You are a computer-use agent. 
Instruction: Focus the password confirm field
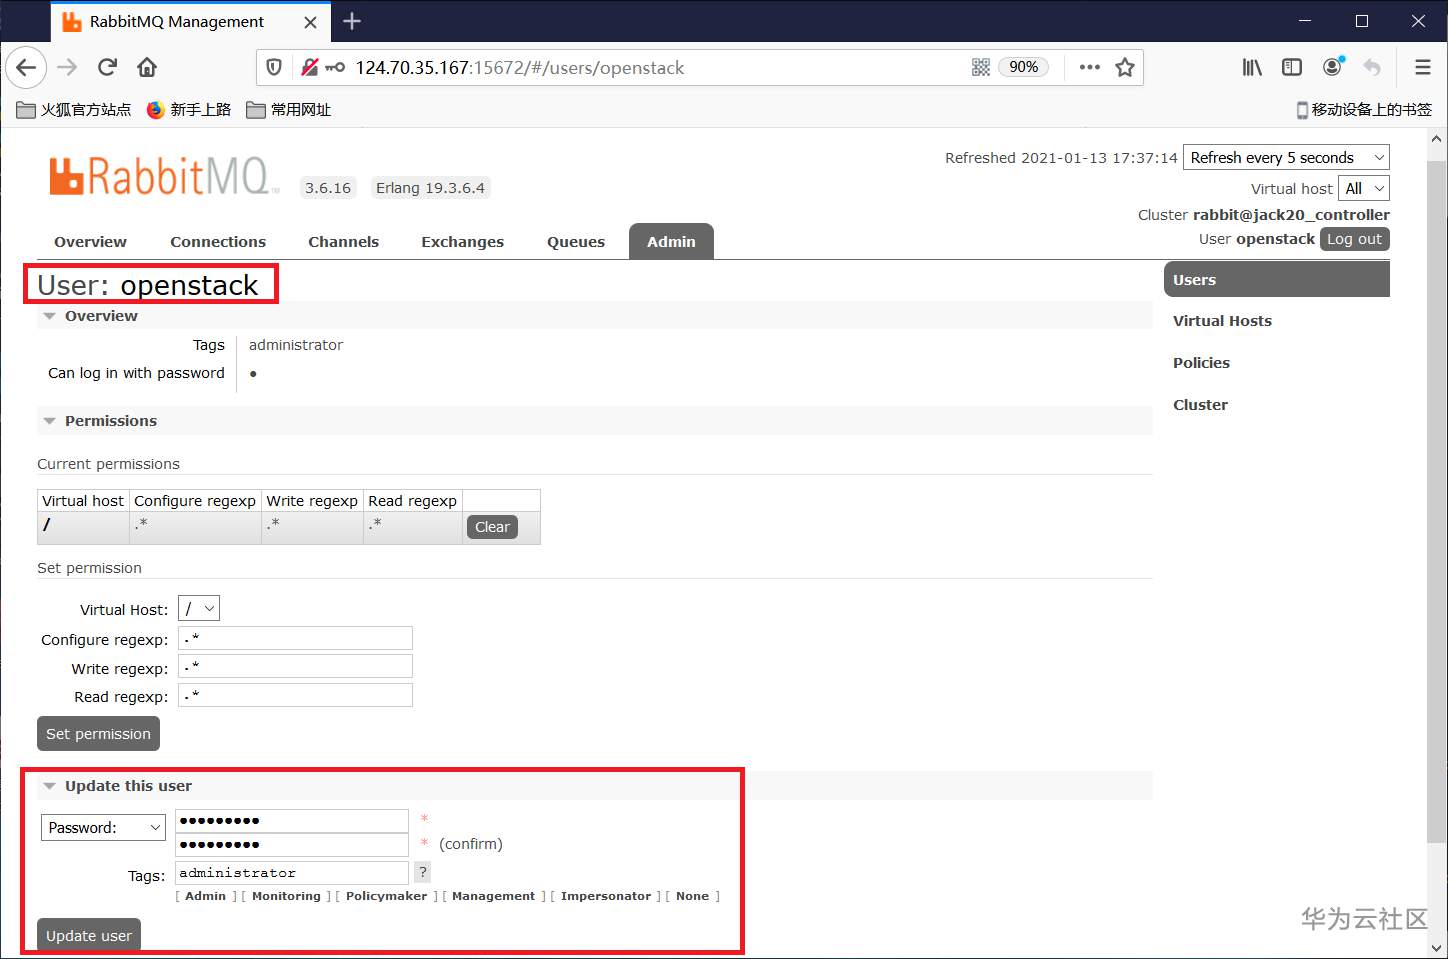pyautogui.click(x=292, y=845)
